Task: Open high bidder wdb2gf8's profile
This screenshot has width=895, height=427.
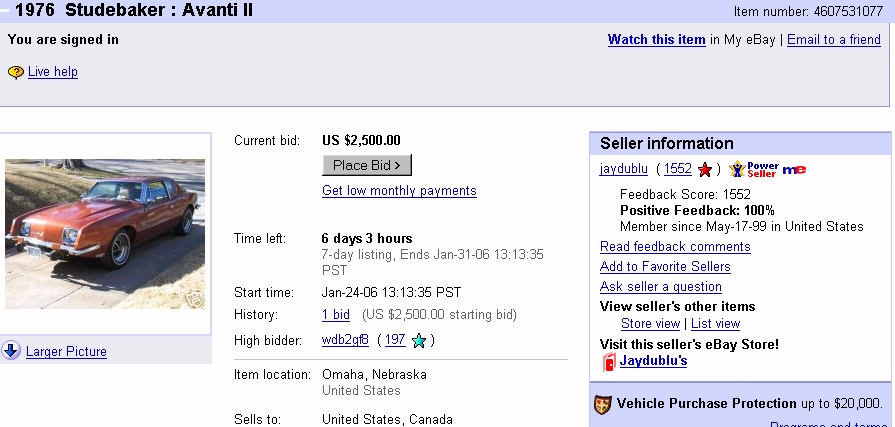Action: 345,340
